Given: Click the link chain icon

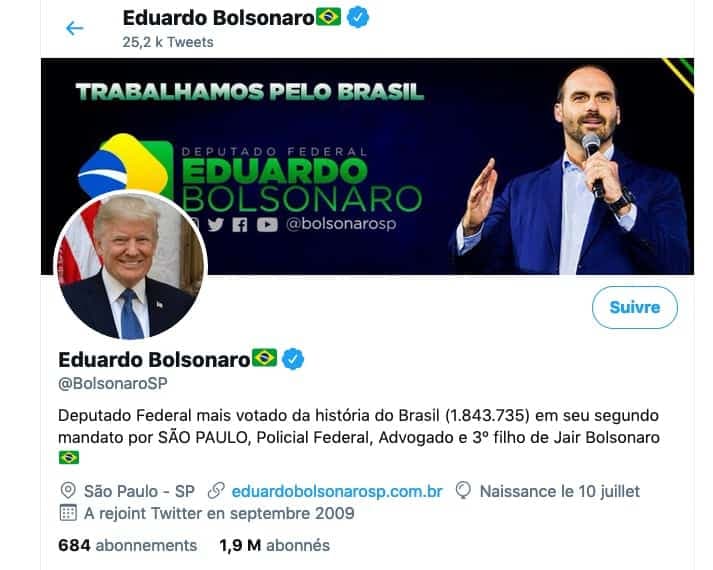Looking at the screenshot, I should click(x=216, y=491).
